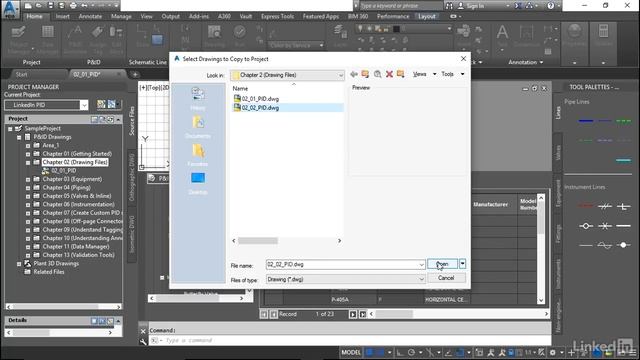This screenshot has height=360, width=640.
Task: Click the Open button
Action: tap(442, 264)
